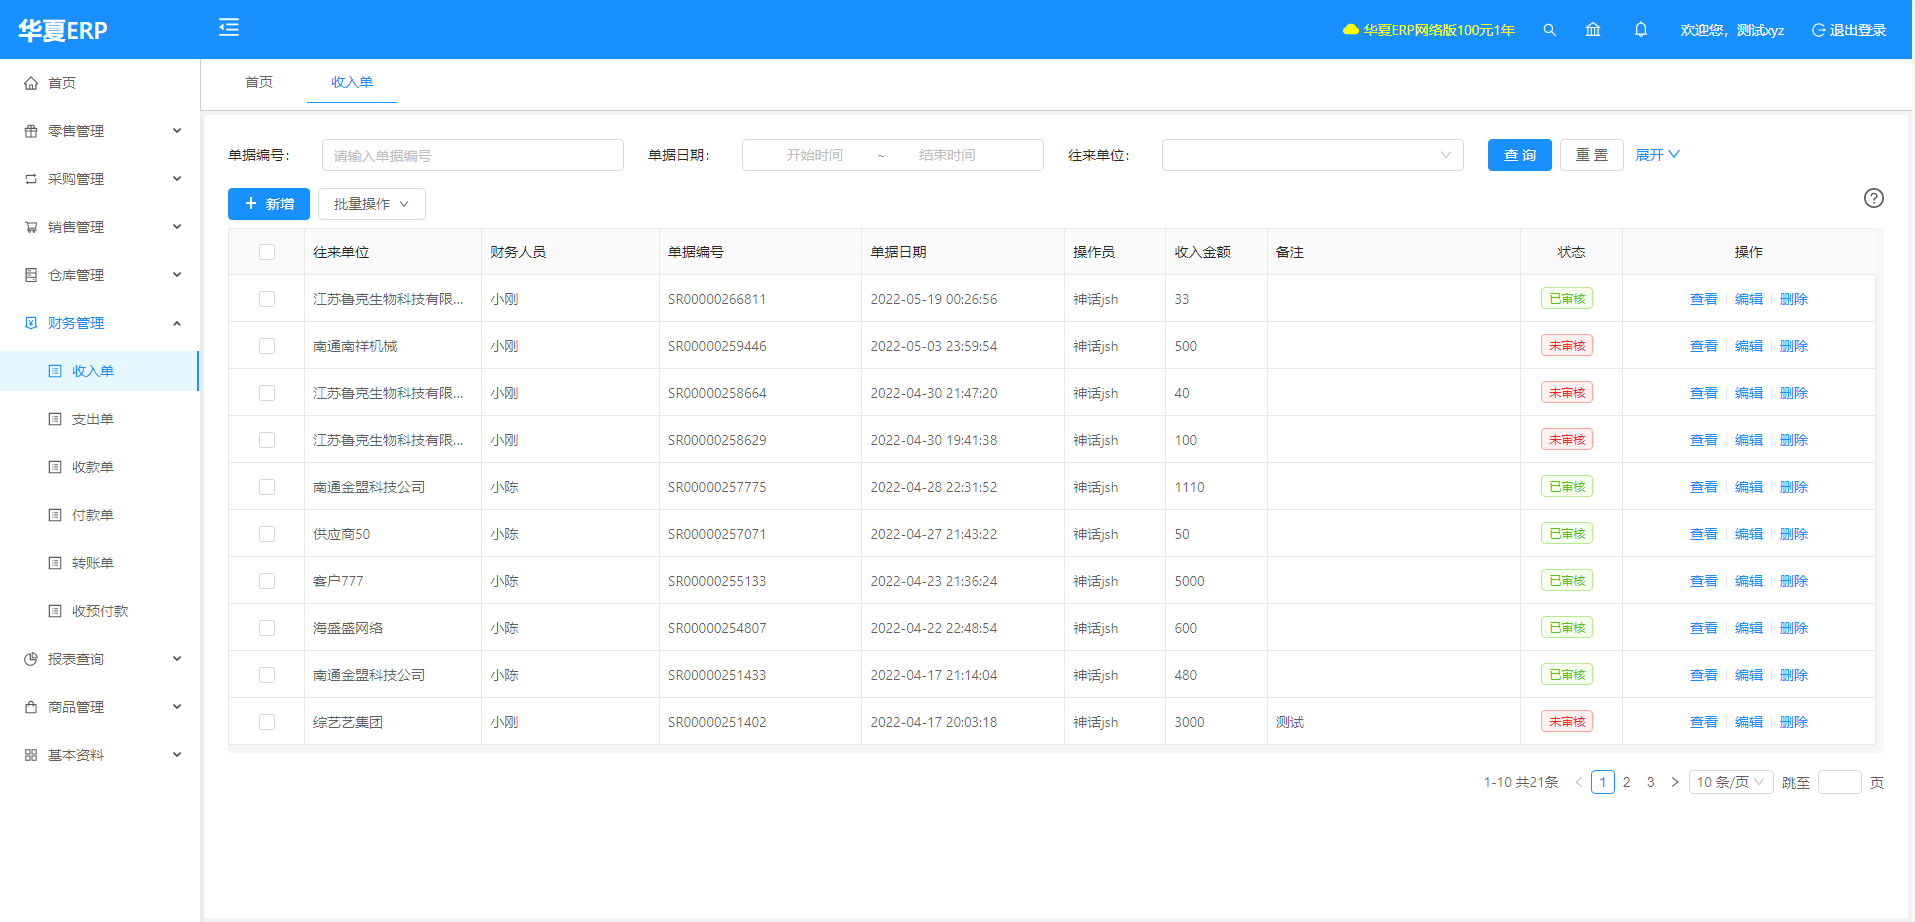Screen dimensions: 1915x922
Task: Check the row for SR00000259446
Action: [267, 346]
